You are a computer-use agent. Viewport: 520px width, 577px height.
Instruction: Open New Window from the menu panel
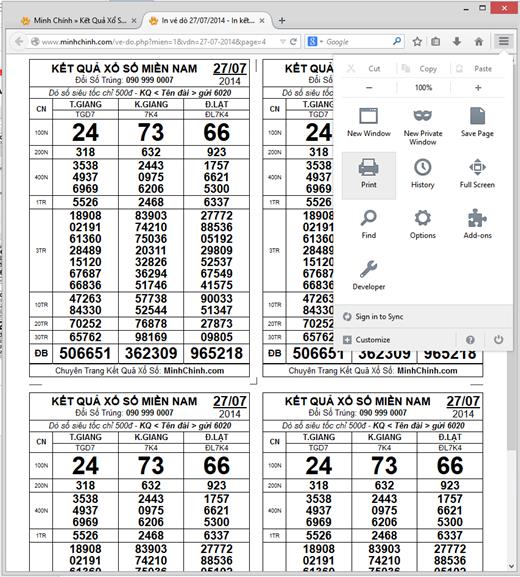coord(369,122)
